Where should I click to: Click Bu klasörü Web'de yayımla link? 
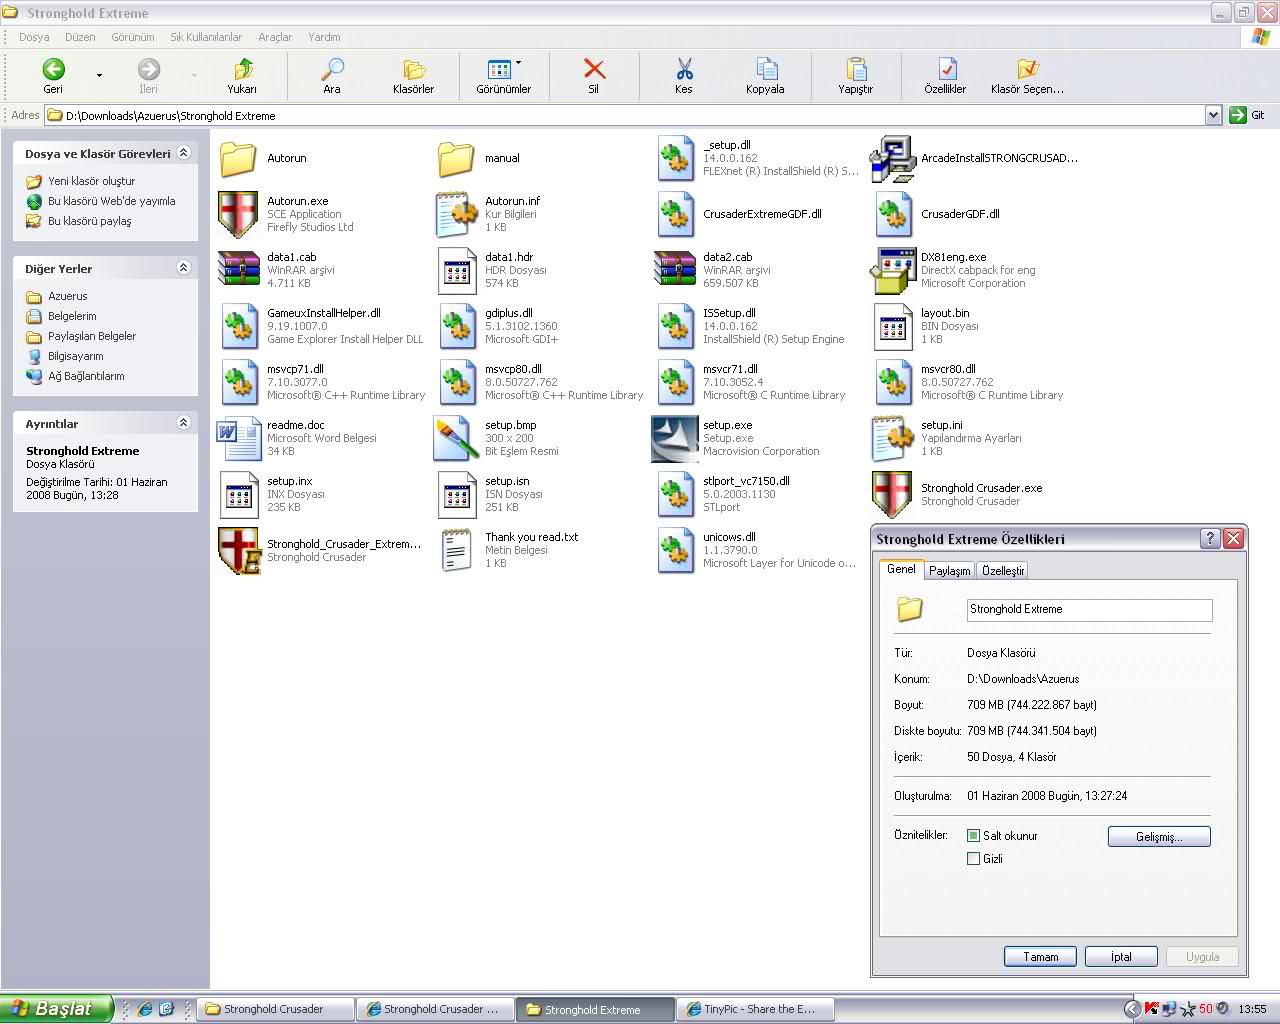pos(111,201)
